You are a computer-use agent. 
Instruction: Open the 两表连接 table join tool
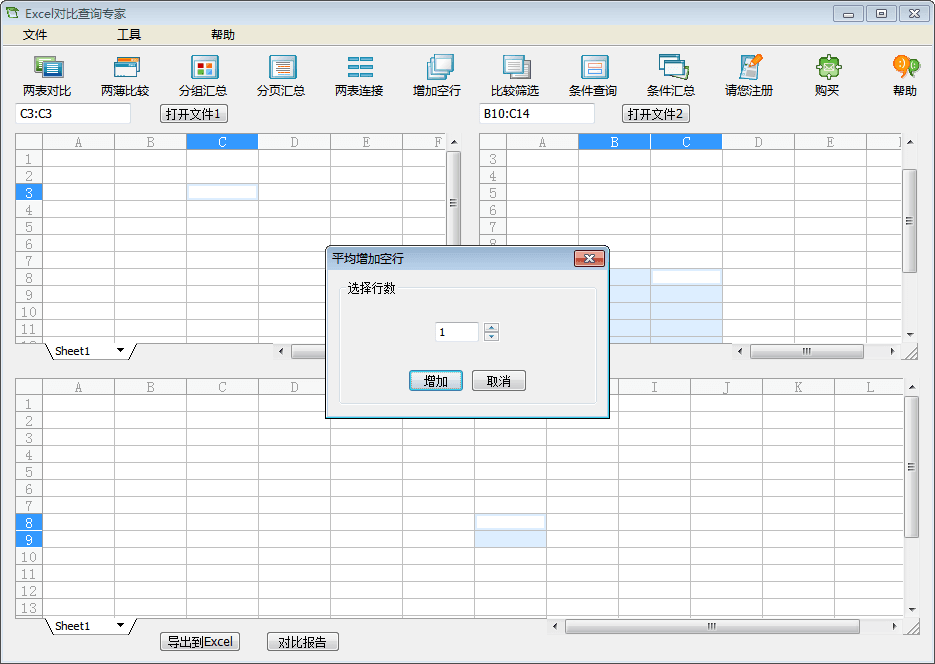[x=359, y=69]
